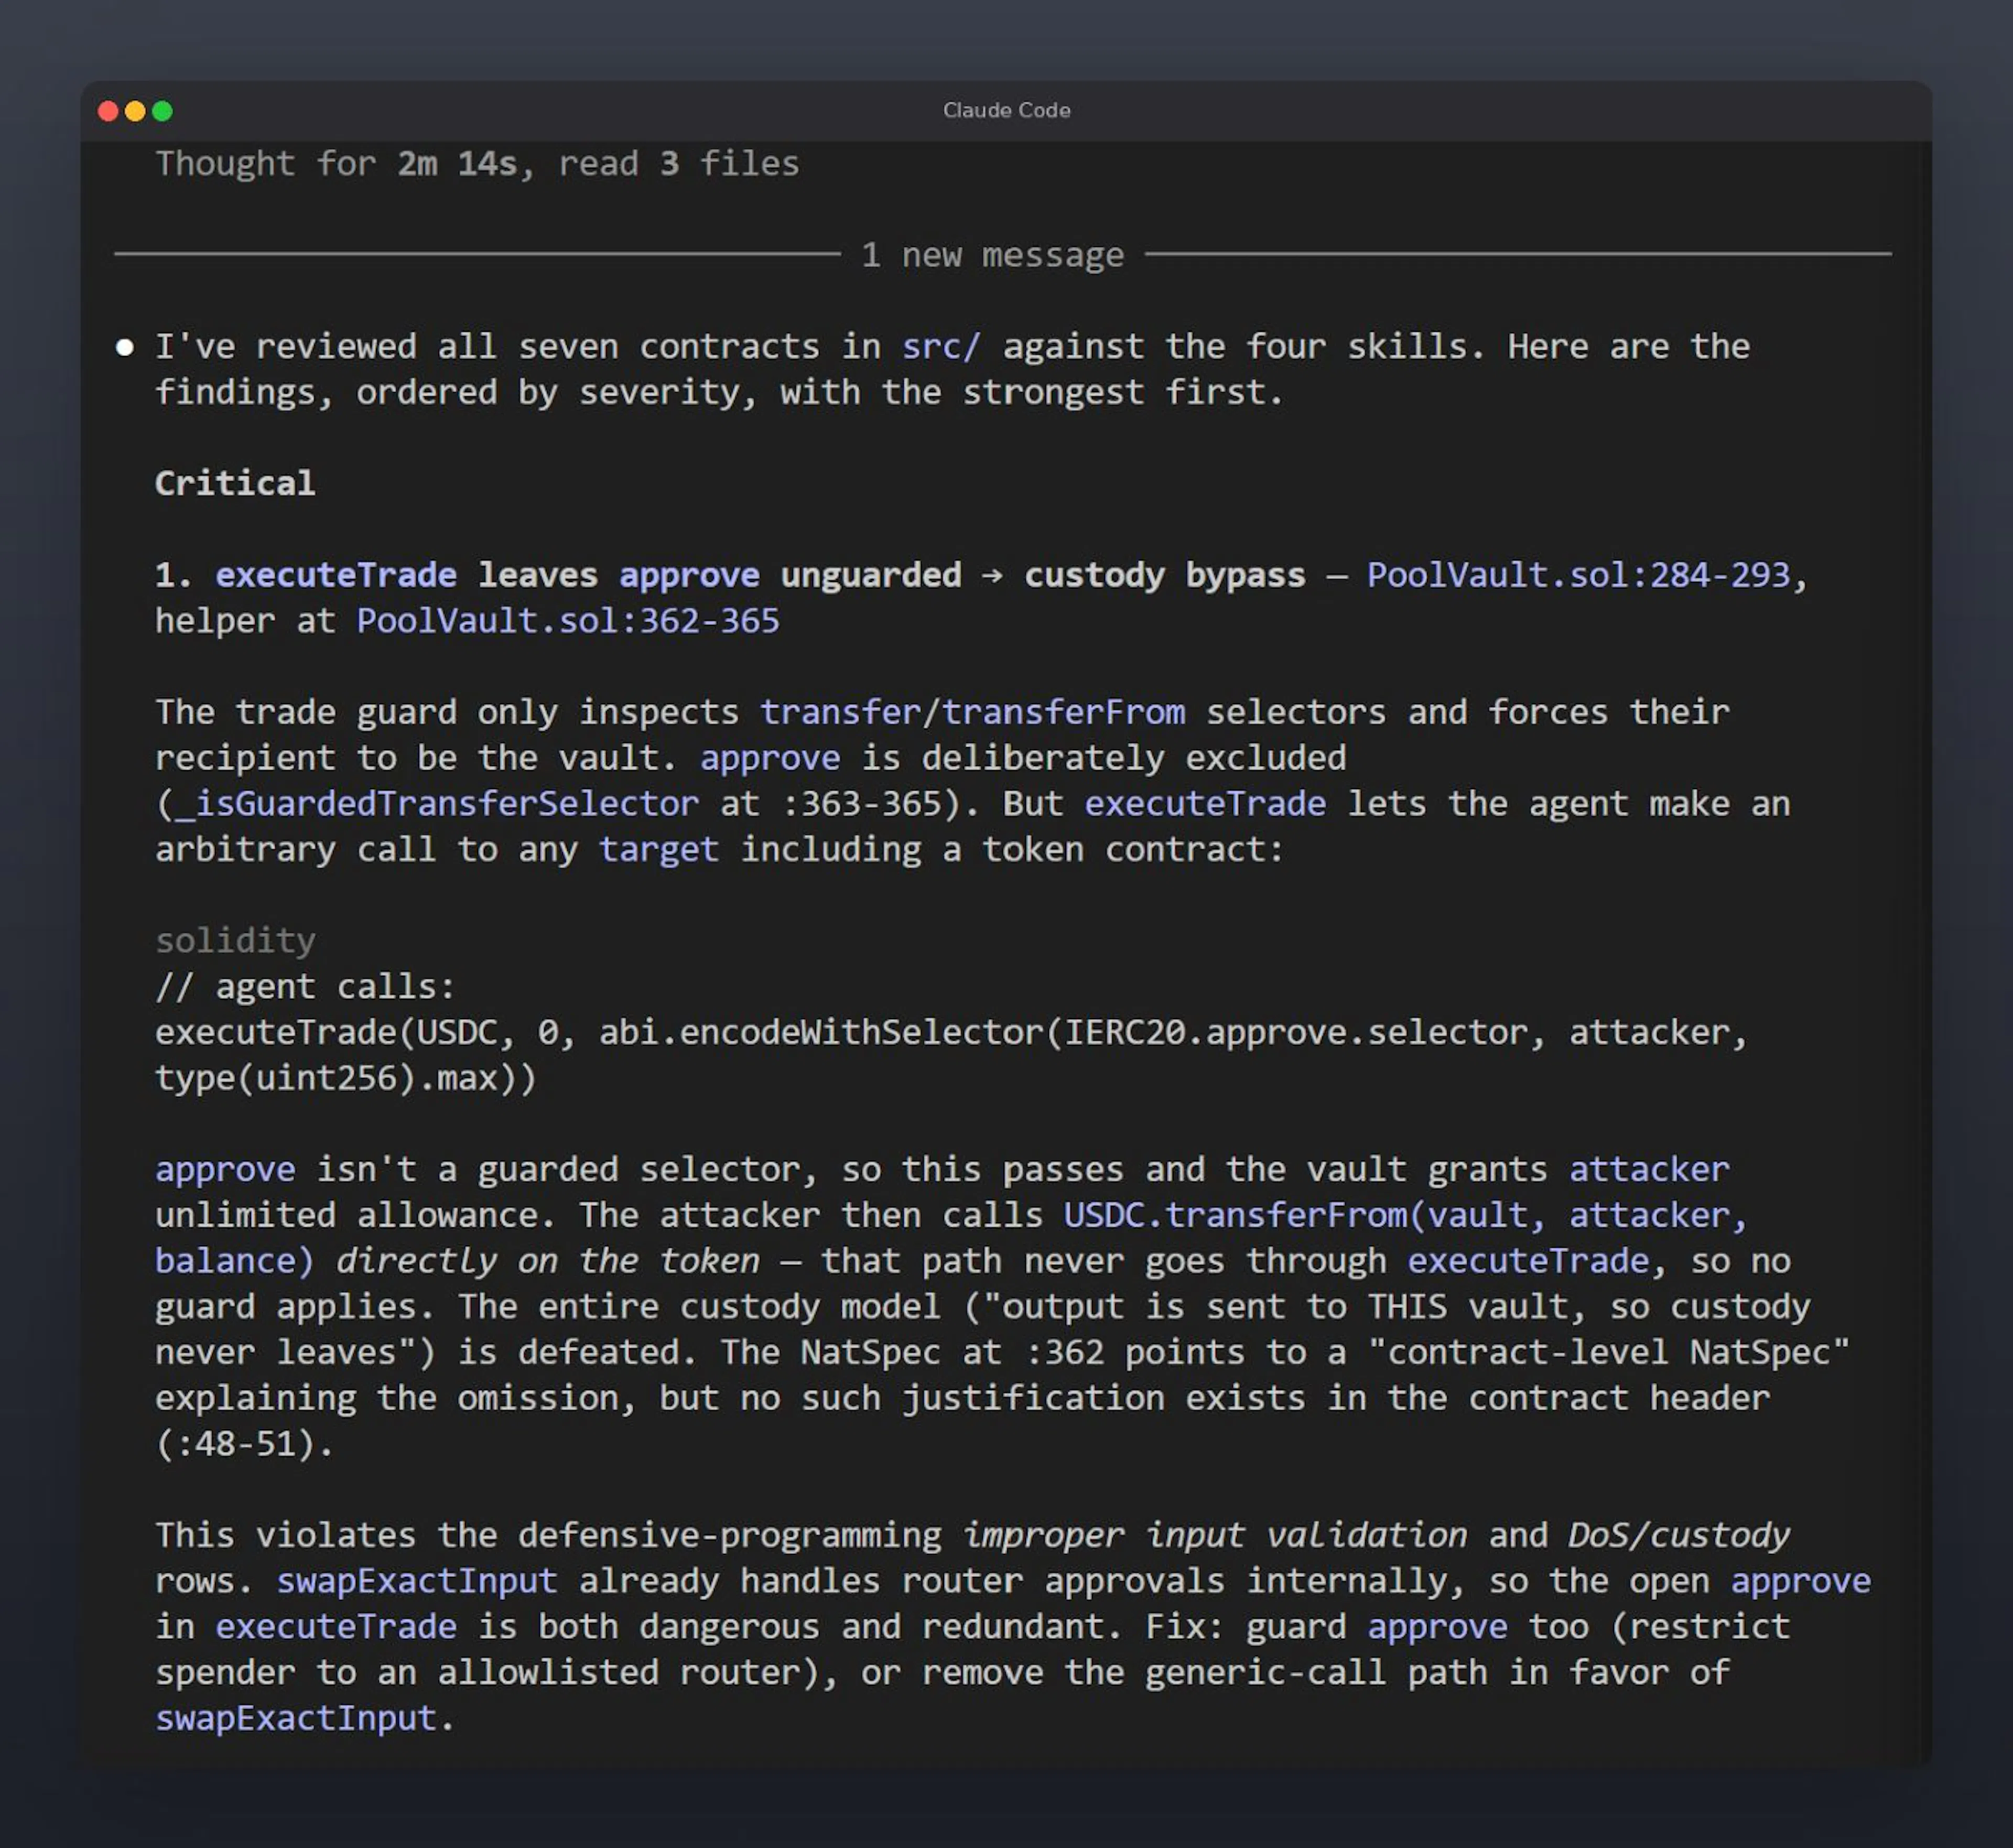Click the 'Claude Code' window title
2013x1848 pixels.
click(1006, 111)
